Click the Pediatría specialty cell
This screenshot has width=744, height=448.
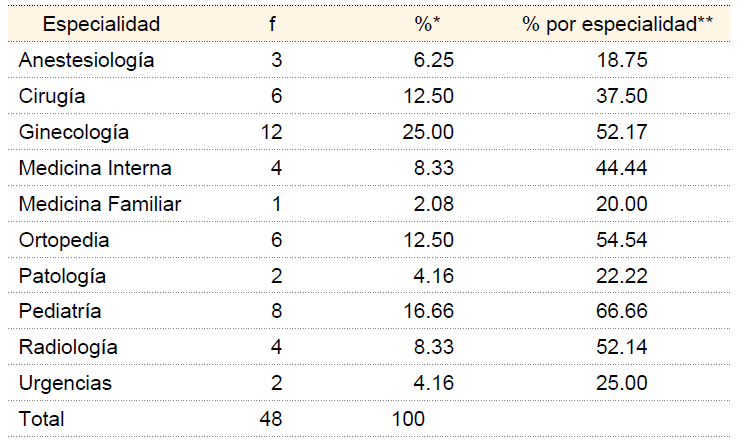60,312
